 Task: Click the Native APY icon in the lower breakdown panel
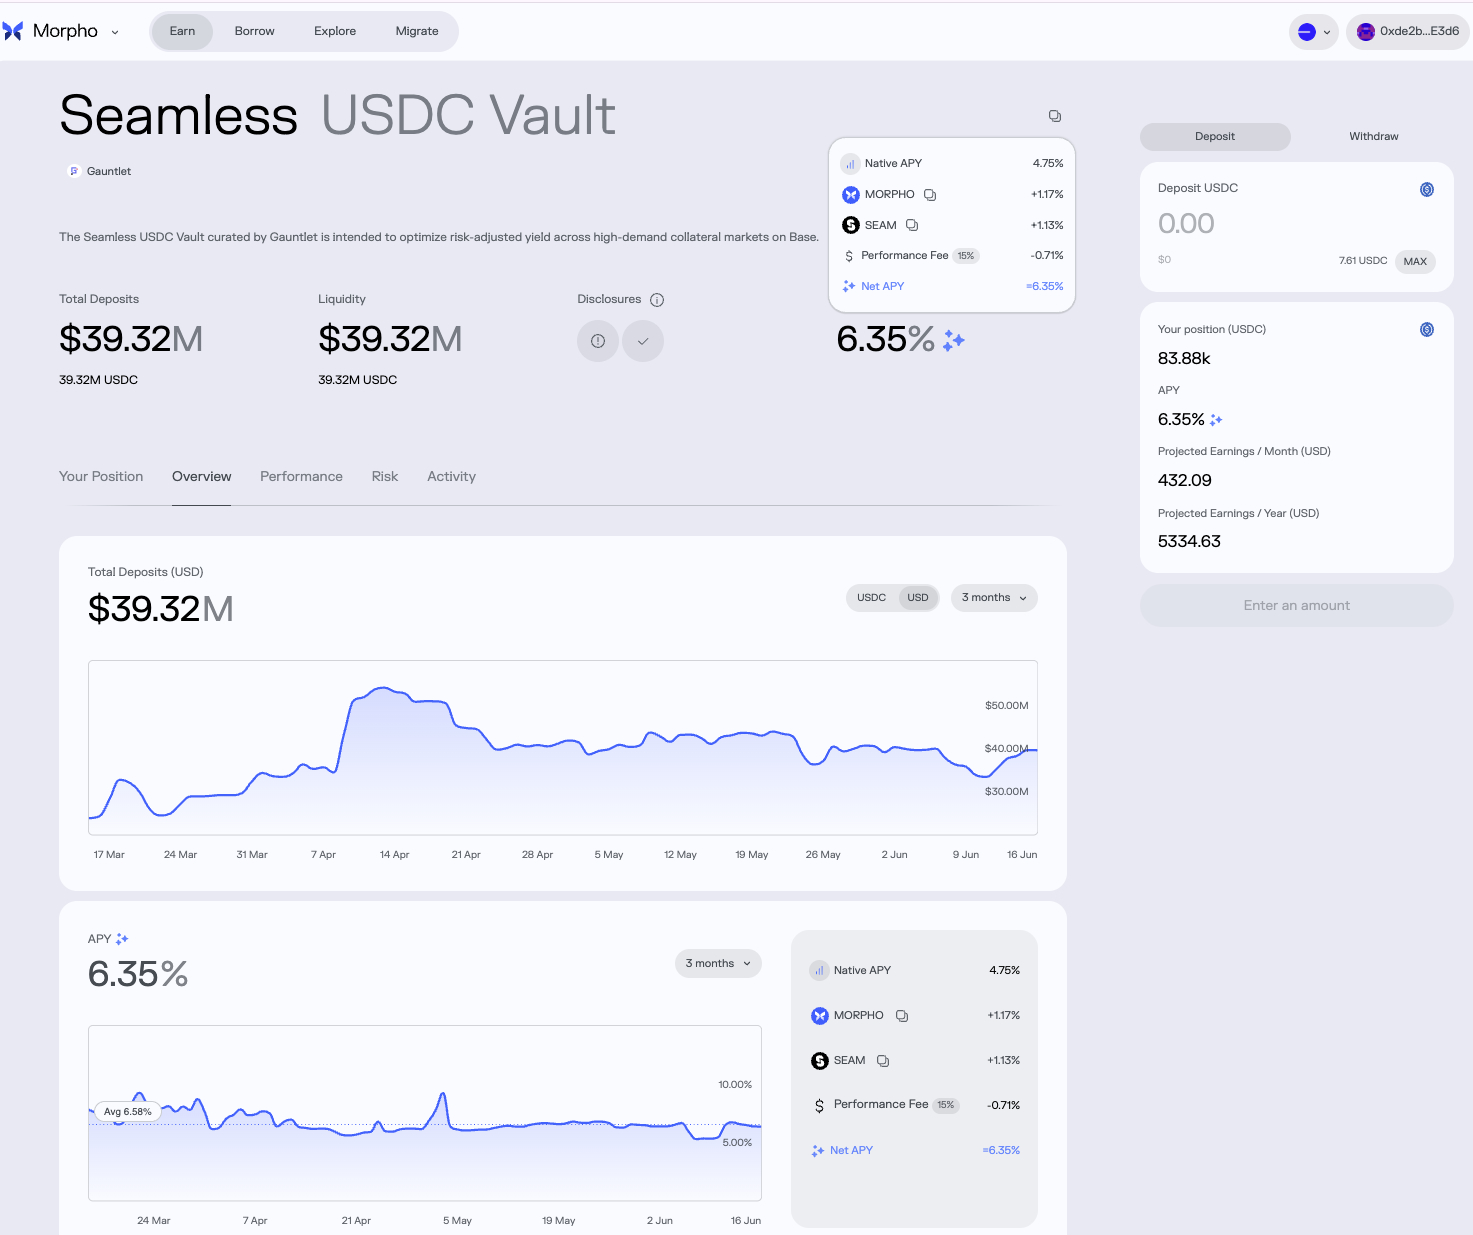tap(819, 970)
